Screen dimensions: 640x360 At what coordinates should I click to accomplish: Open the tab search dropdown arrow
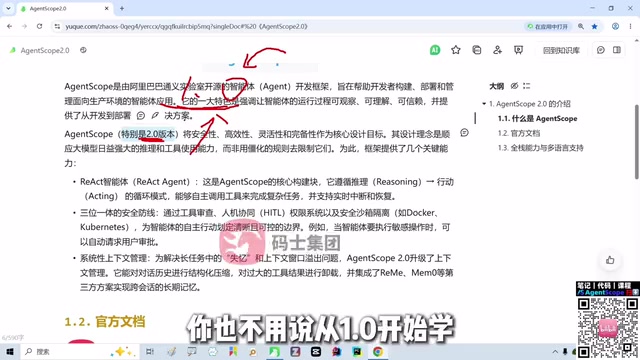tap(8, 9)
